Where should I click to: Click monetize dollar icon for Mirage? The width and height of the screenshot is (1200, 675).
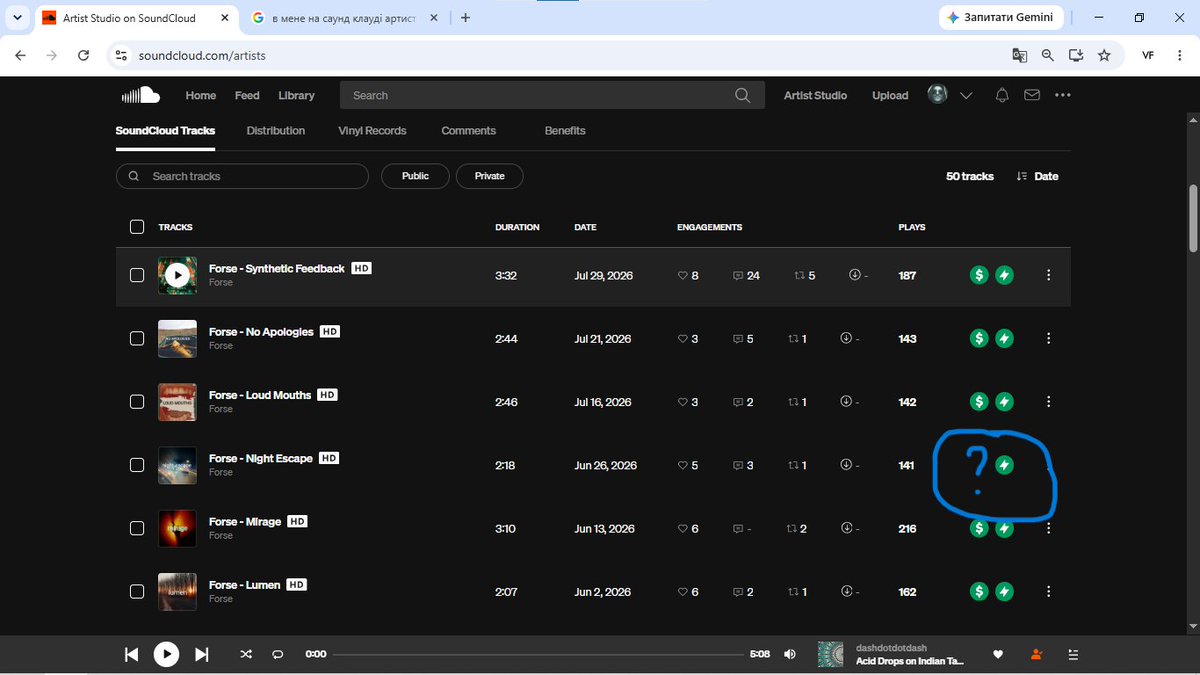coord(980,528)
